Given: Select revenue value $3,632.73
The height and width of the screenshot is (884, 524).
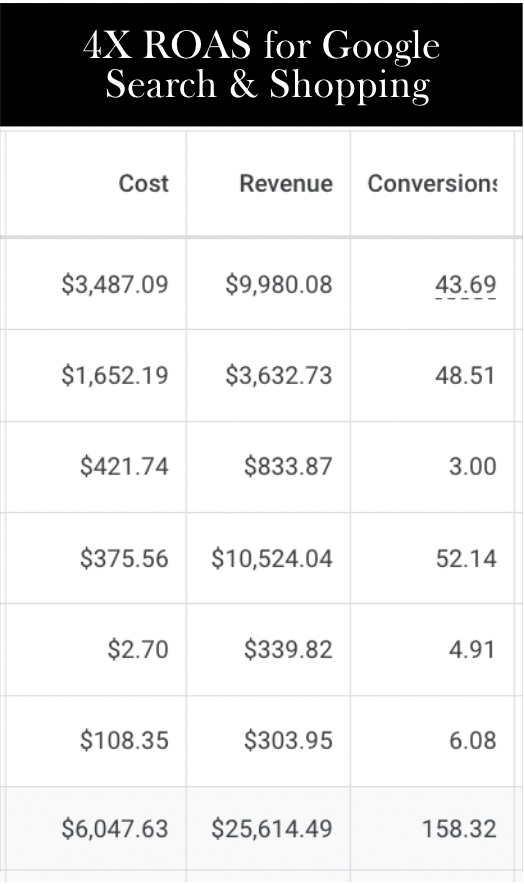Looking at the screenshot, I should 279,375.
